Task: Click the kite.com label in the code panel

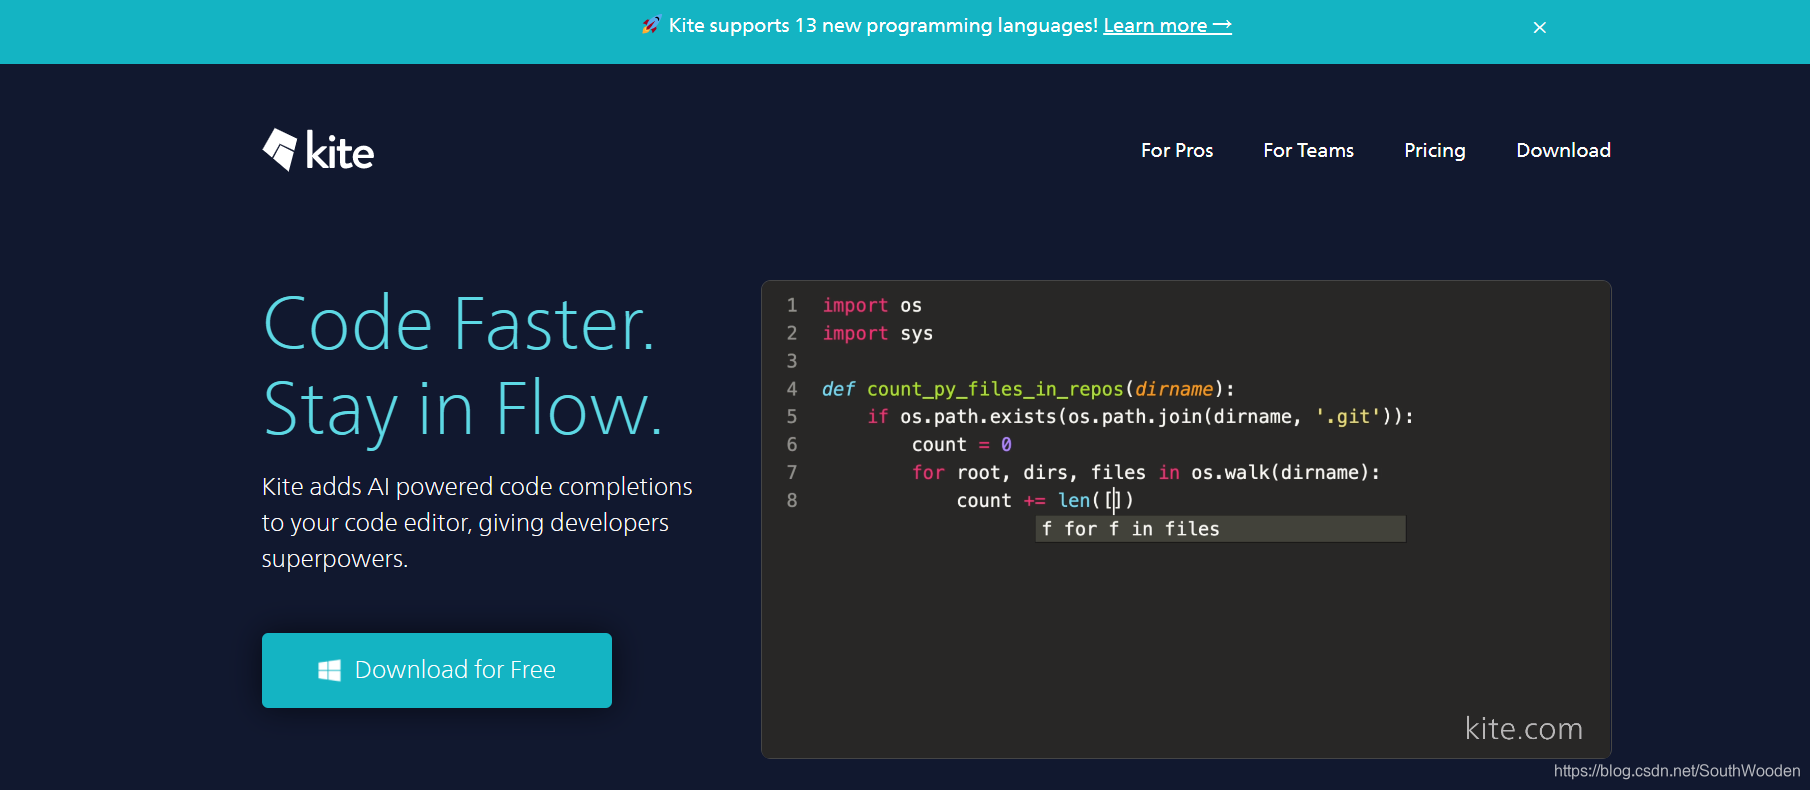Action: [x=1523, y=728]
